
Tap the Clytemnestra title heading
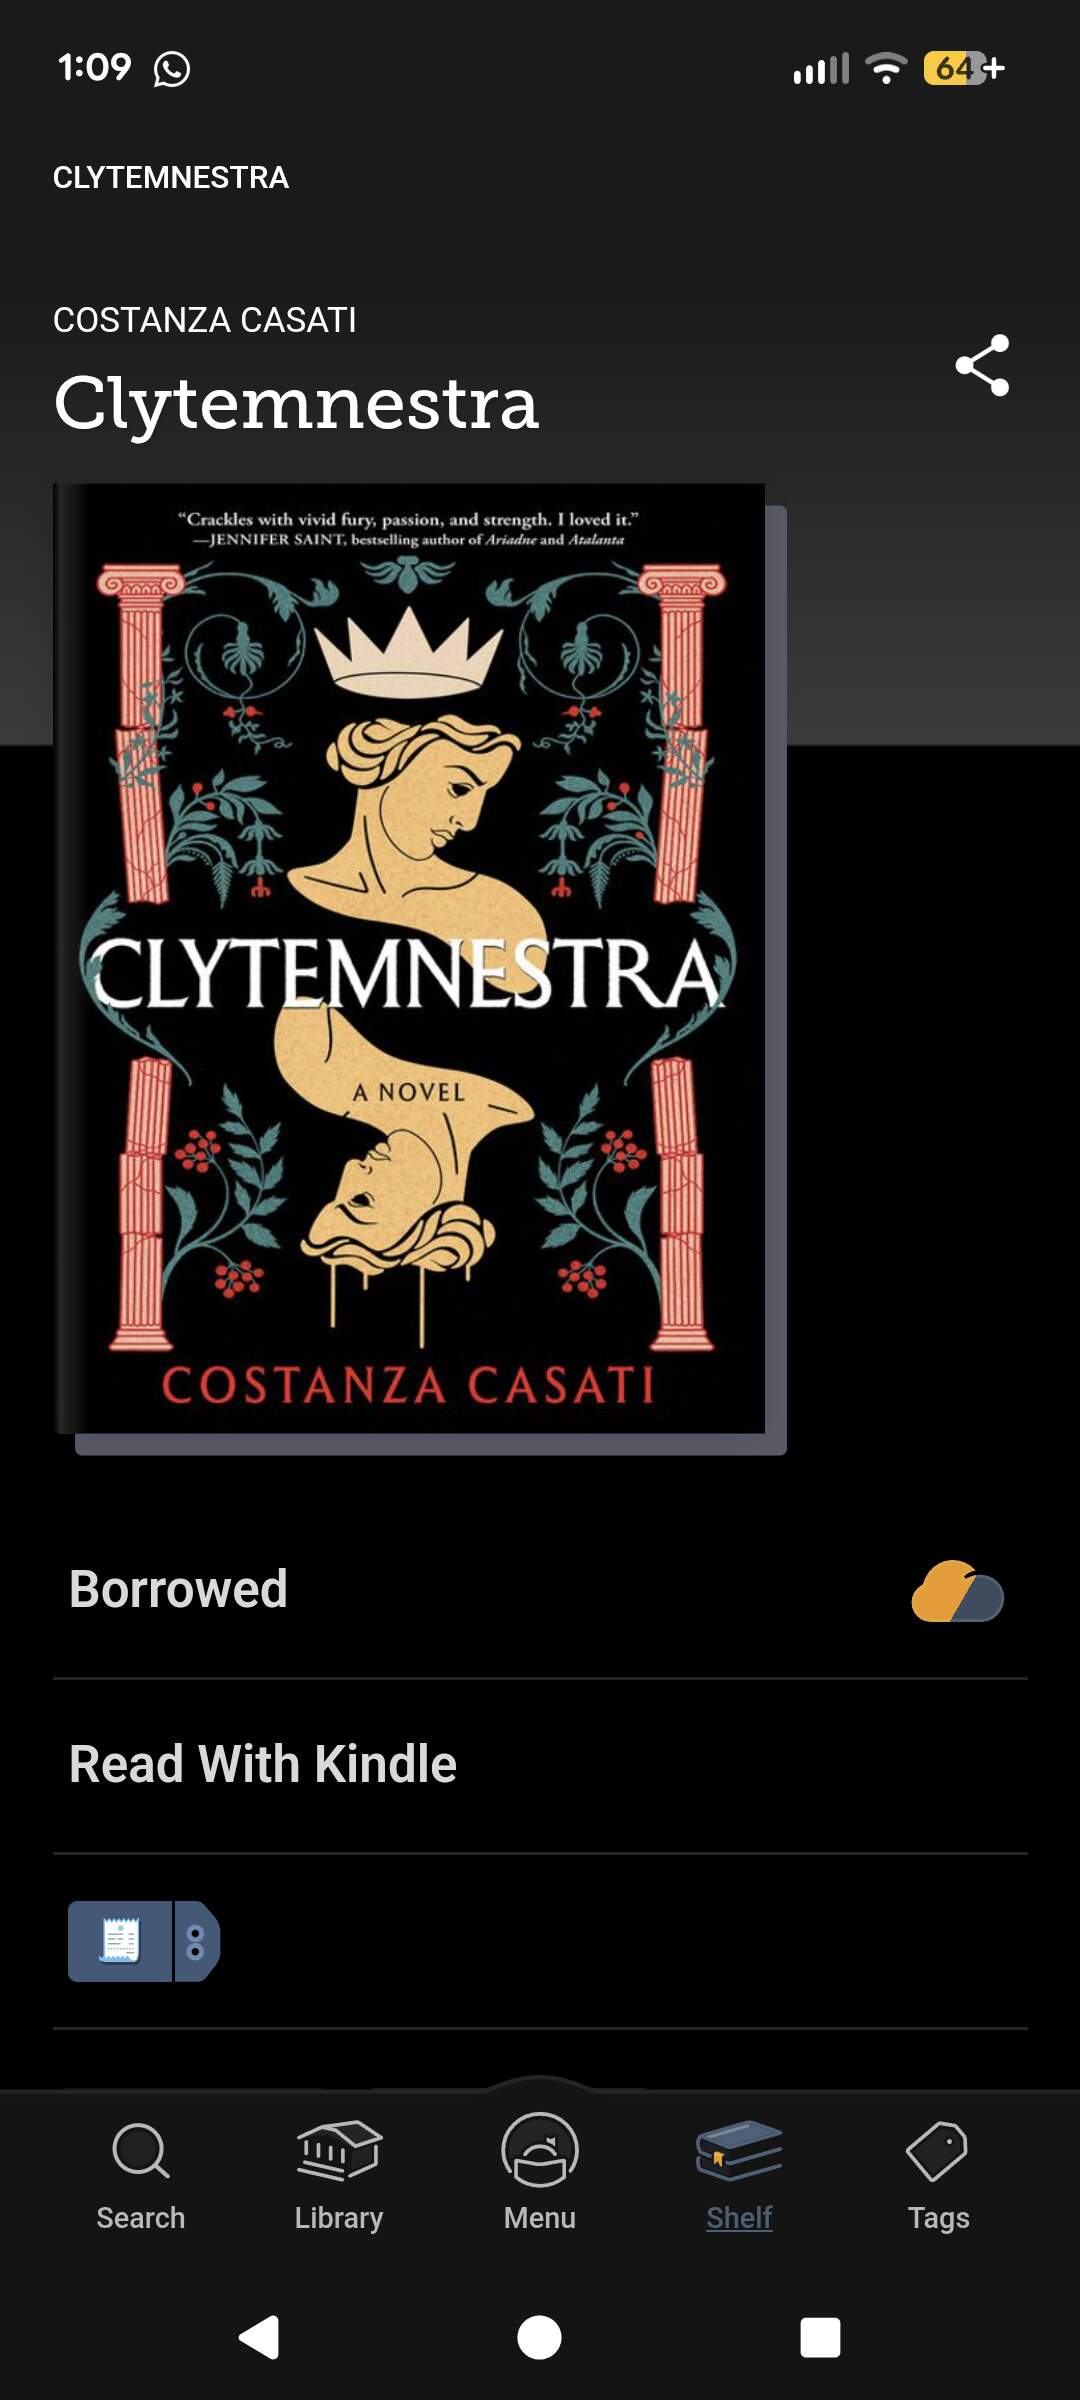(x=296, y=404)
